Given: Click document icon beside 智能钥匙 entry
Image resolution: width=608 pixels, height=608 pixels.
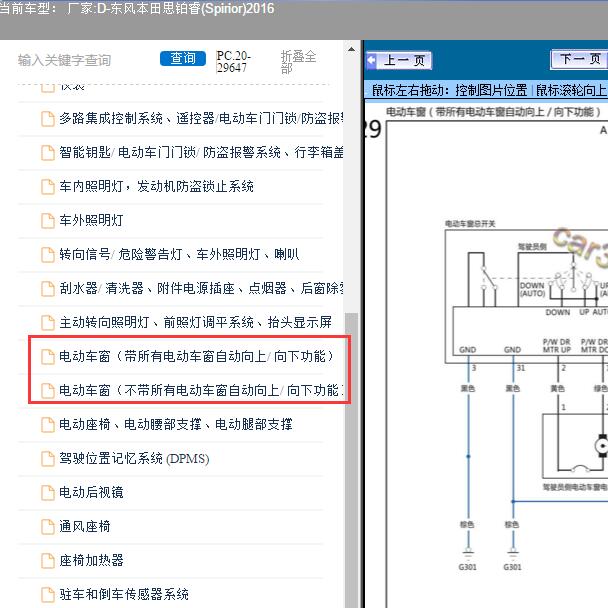Looking at the screenshot, I should 48,152.
